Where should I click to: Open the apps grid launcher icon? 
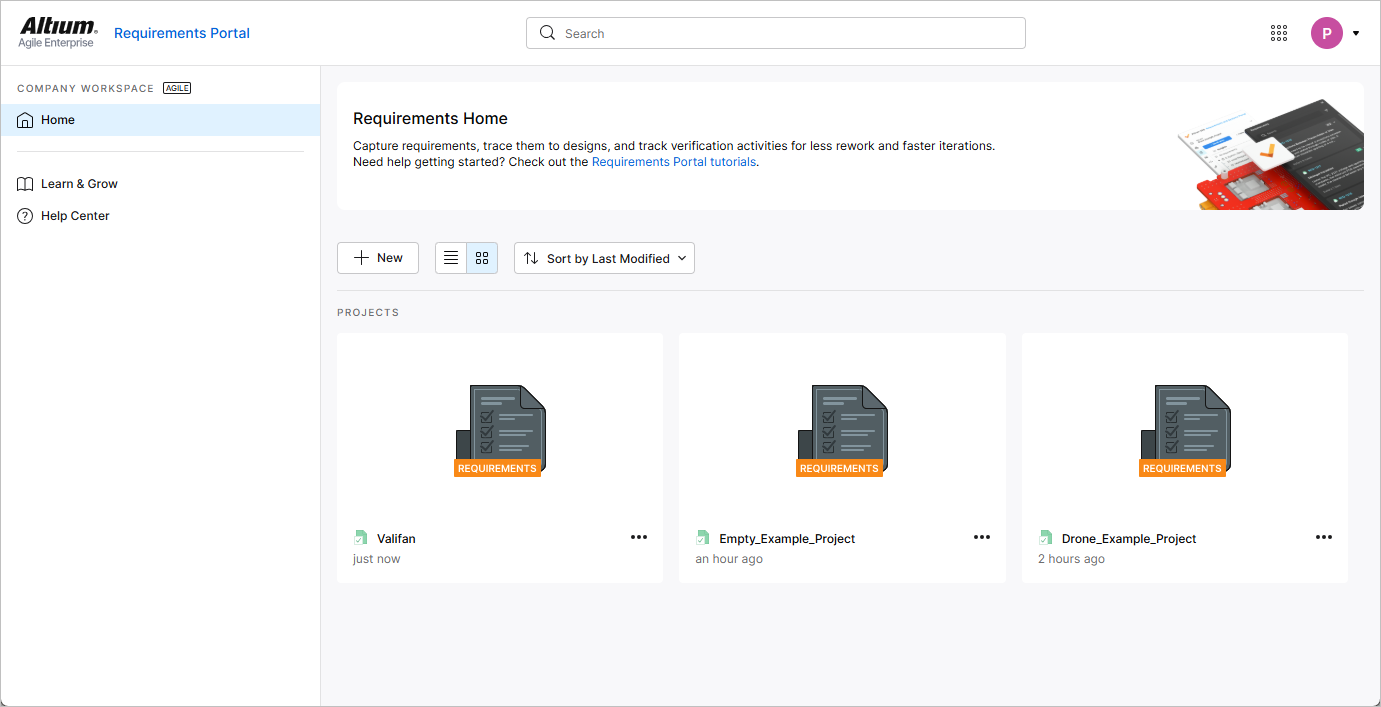1278,33
